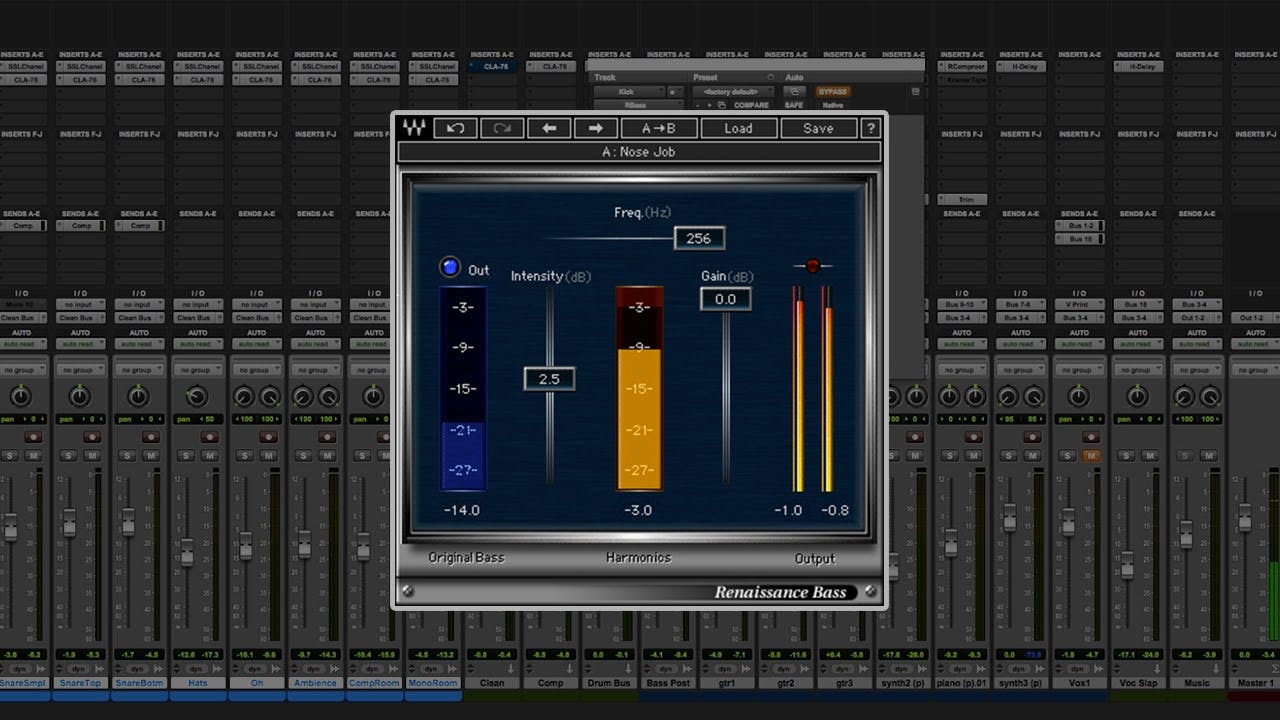Click the undo arrow in the plugin toolbar

[455, 128]
